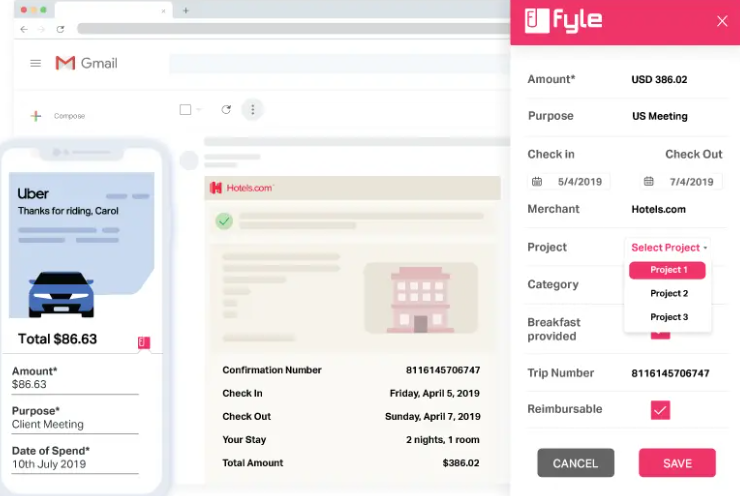Viewport: 740px width, 496px height.
Task: Toggle the Breakfast provided checkbox
Action: tap(660, 335)
